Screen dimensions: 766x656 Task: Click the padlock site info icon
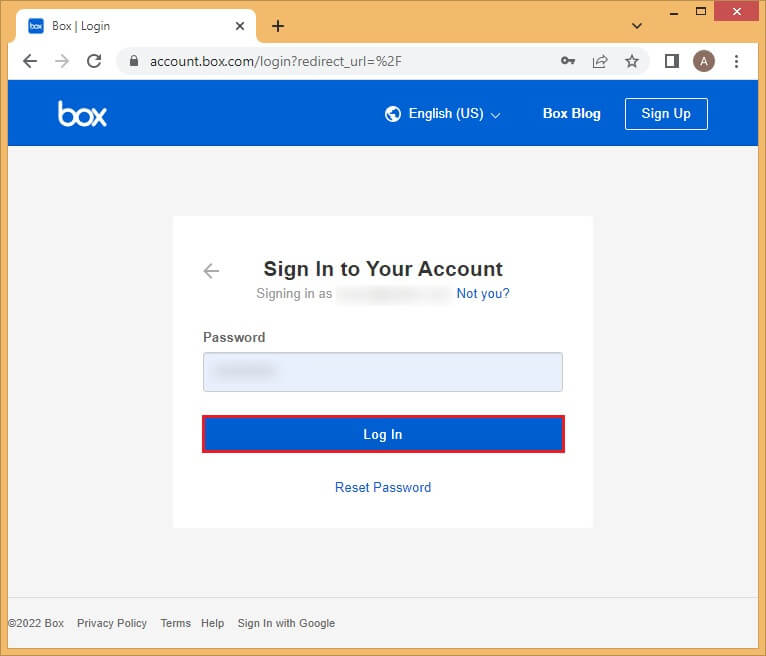[134, 61]
